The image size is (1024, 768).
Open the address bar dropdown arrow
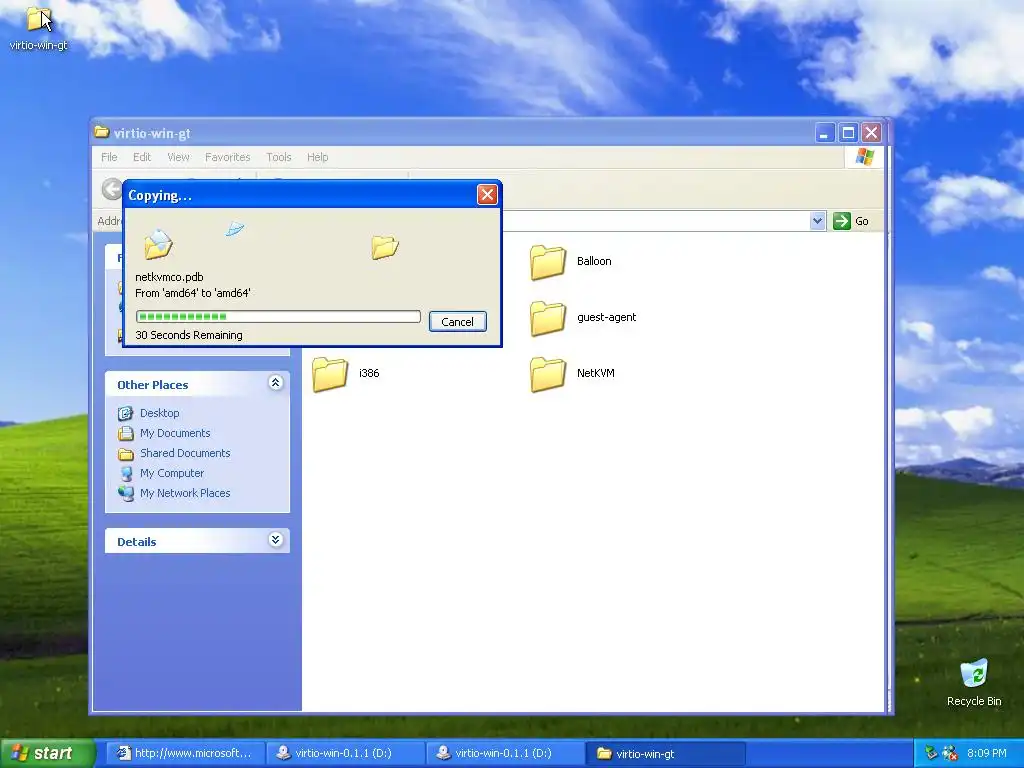(817, 221)
